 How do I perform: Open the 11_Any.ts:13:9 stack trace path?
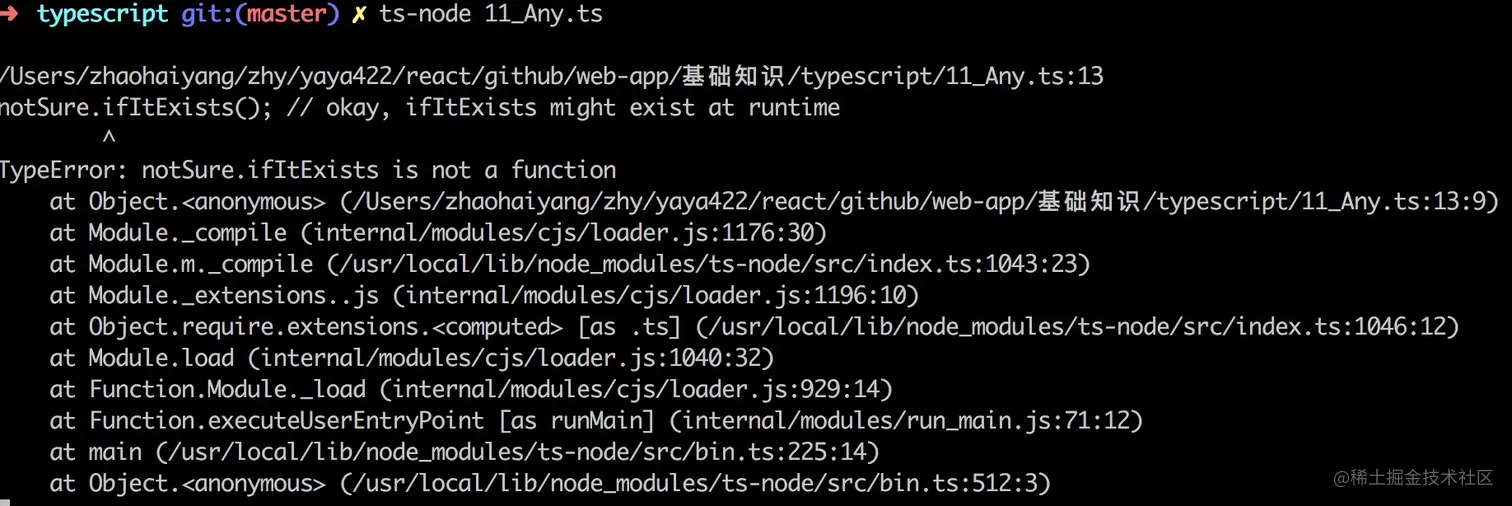(x=918, y=201)
